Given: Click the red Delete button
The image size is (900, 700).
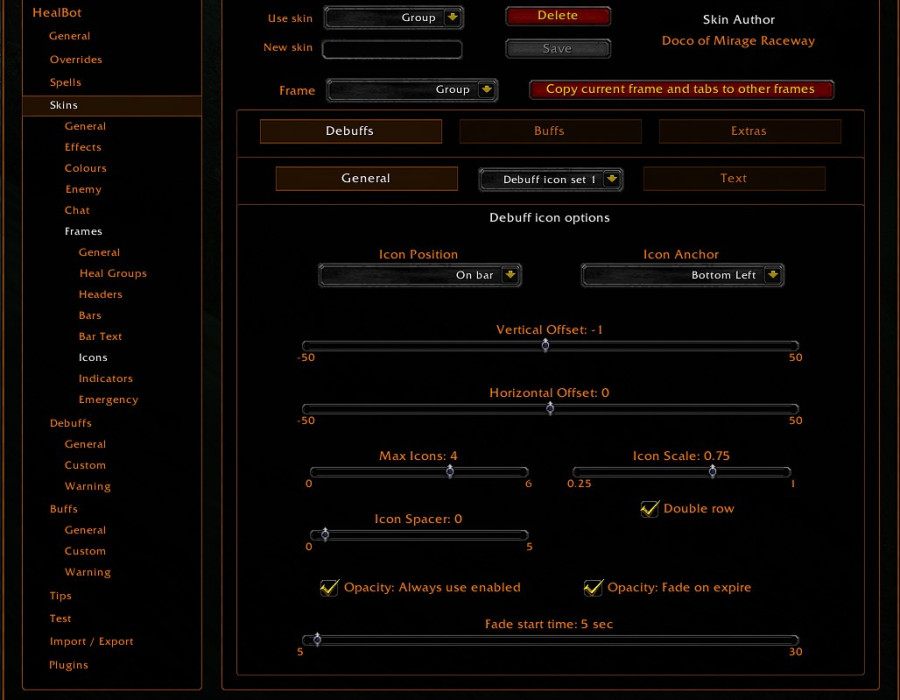Looking at the screenshot, I should (558, 16).
